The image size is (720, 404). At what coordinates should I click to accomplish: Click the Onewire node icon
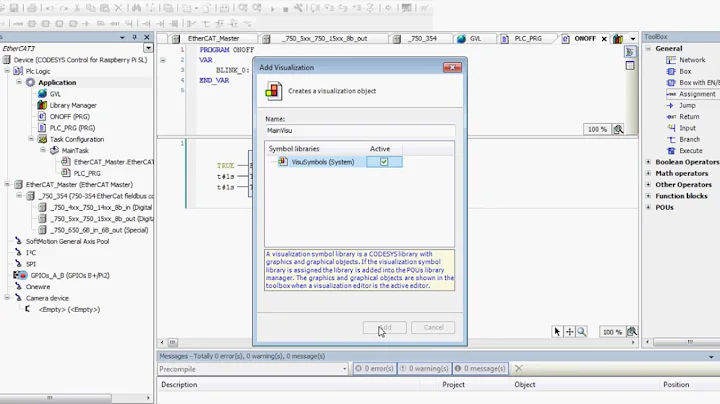pos(18,286)
